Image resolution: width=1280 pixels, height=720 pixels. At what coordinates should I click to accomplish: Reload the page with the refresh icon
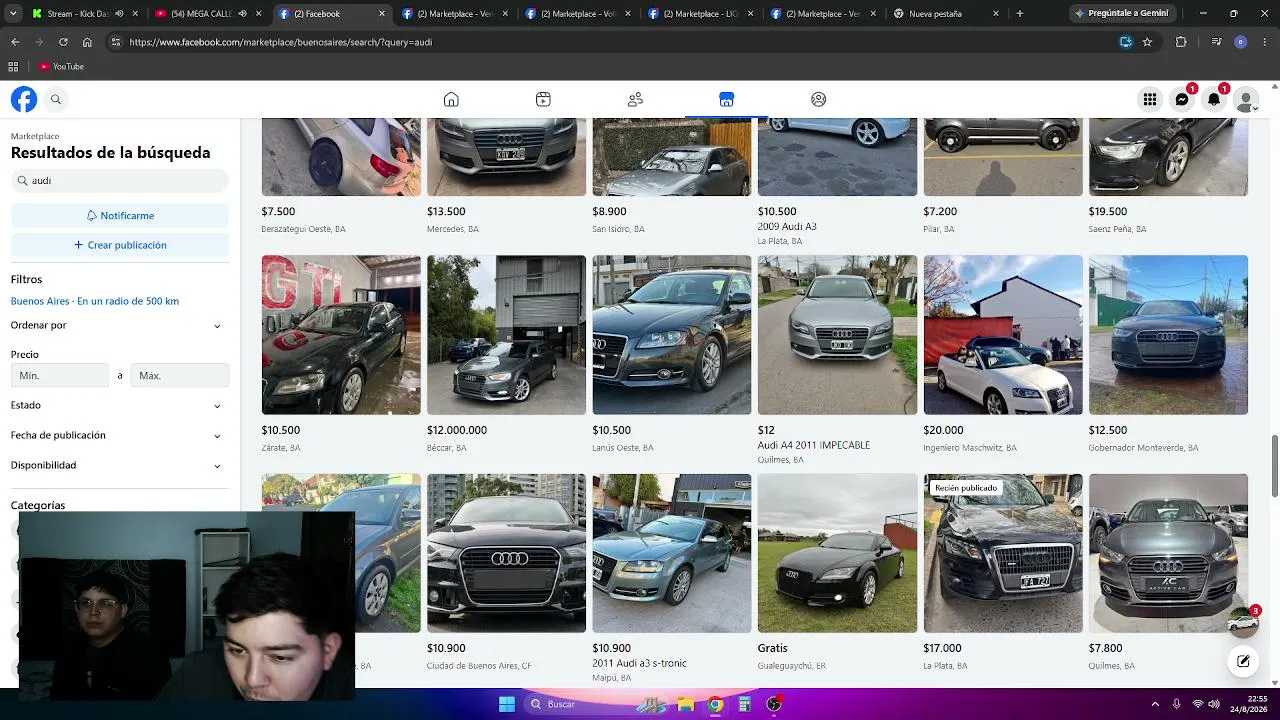click(63, 42)
